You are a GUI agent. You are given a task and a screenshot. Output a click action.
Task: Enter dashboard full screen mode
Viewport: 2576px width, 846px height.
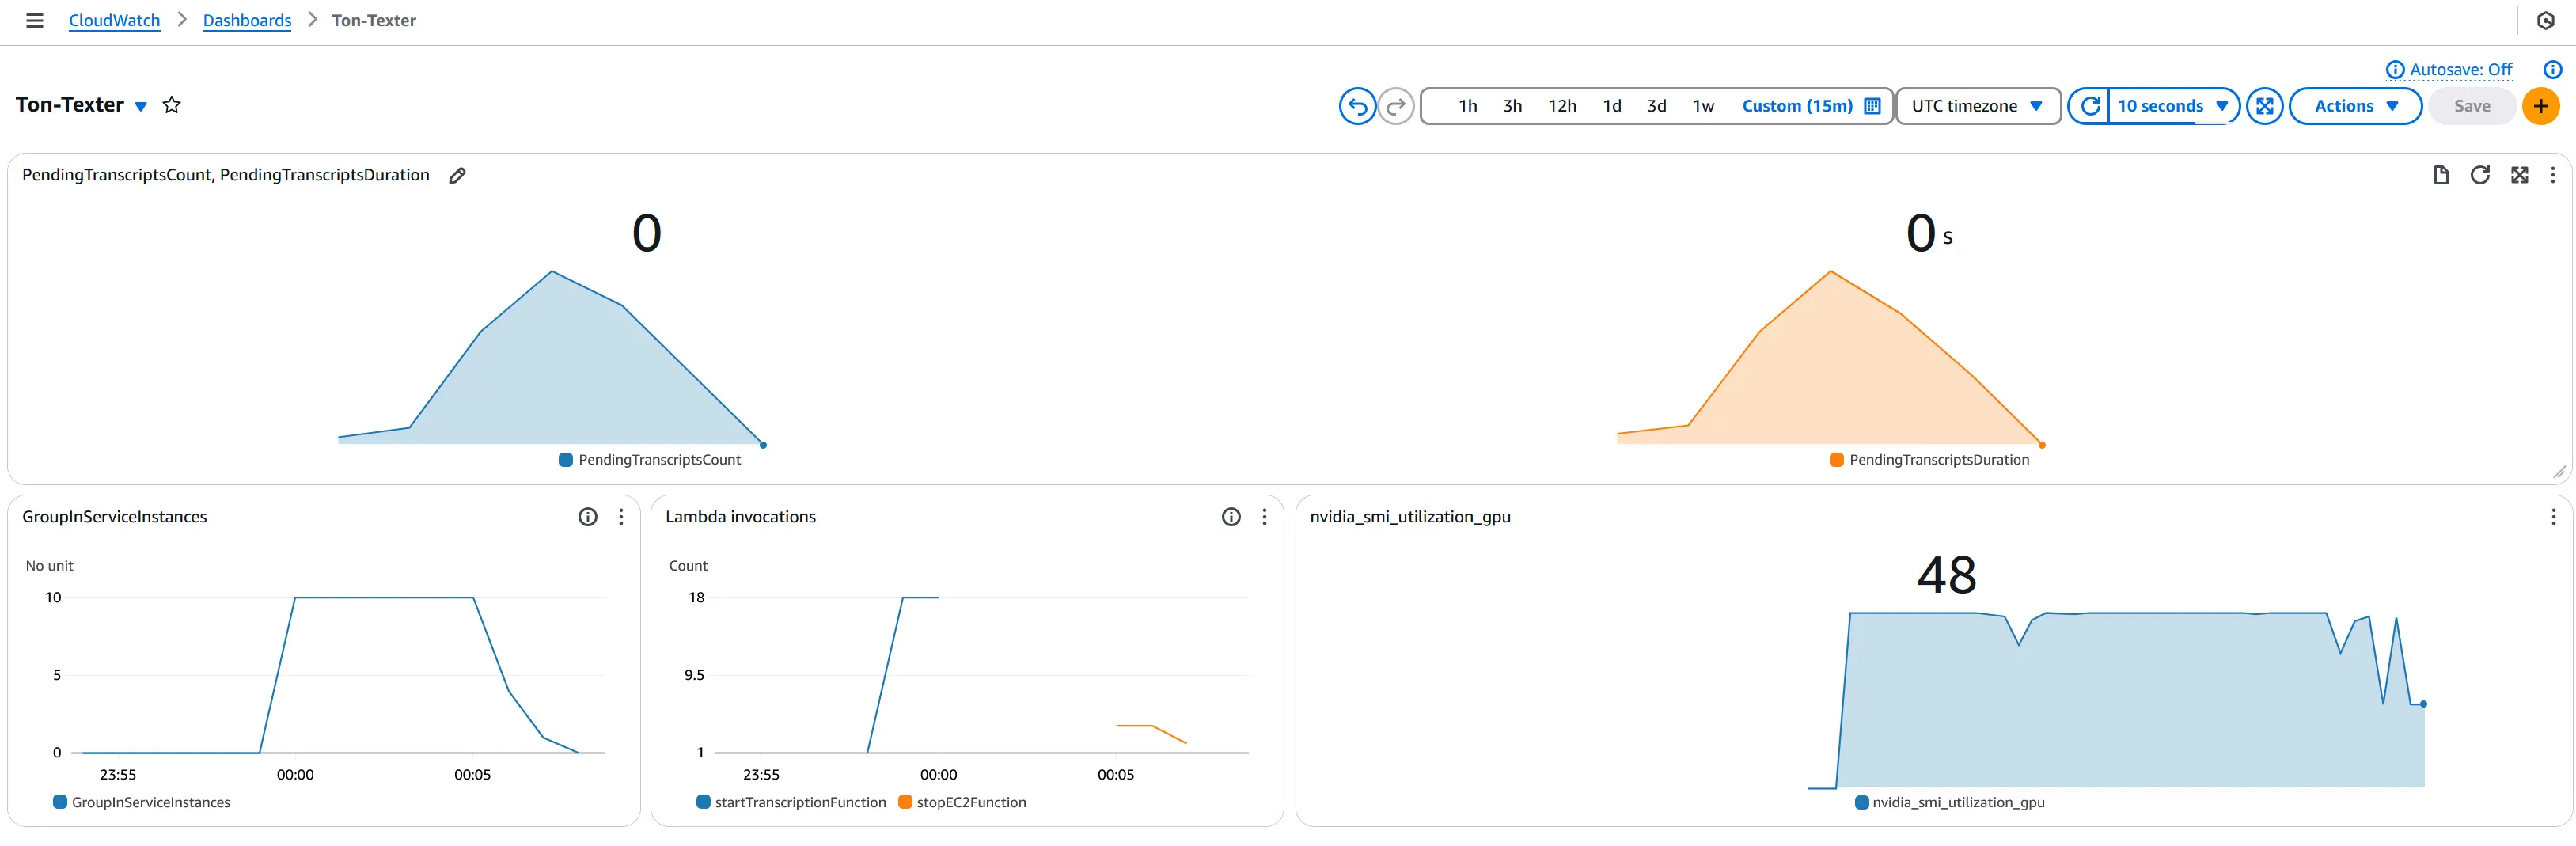[2264, 106]
